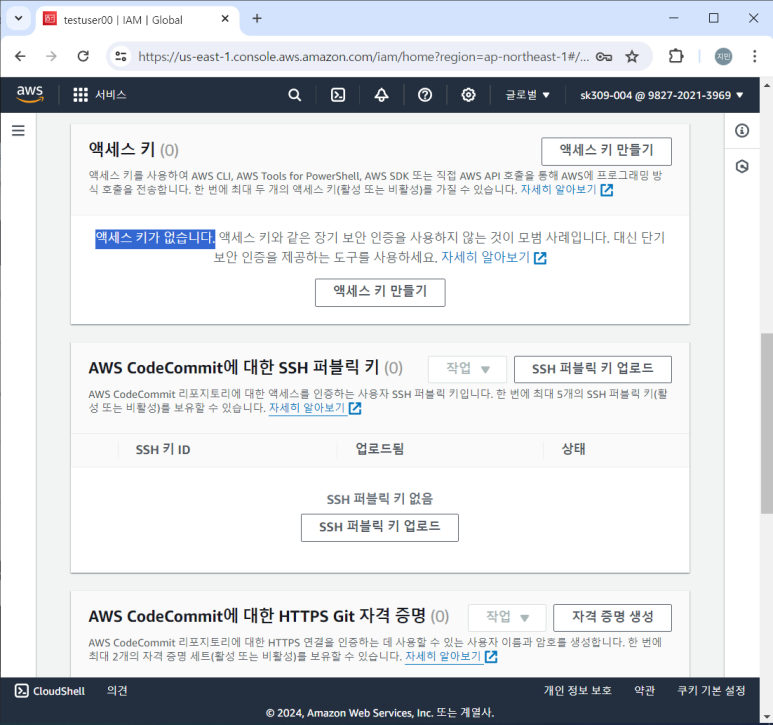Open 자세히 알아보기 link in access key description

[566, 190]
